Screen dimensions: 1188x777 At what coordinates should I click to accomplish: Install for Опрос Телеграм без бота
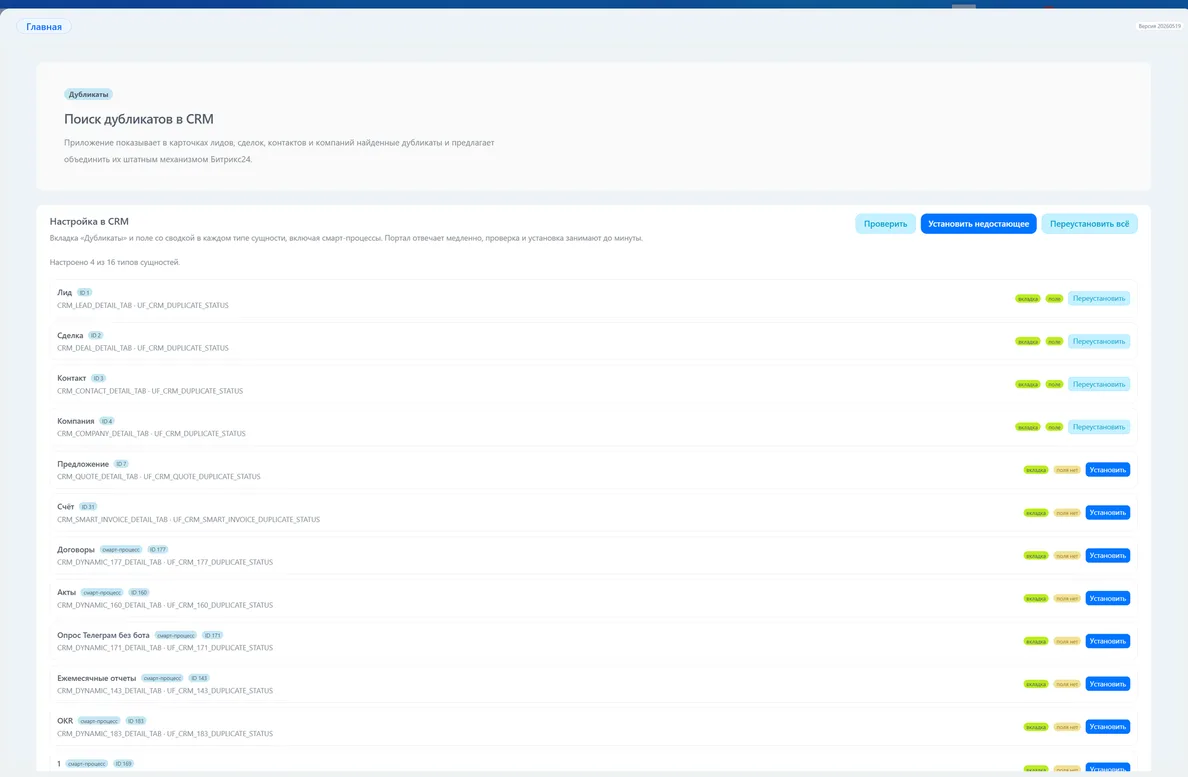[x=1107, y=641]
